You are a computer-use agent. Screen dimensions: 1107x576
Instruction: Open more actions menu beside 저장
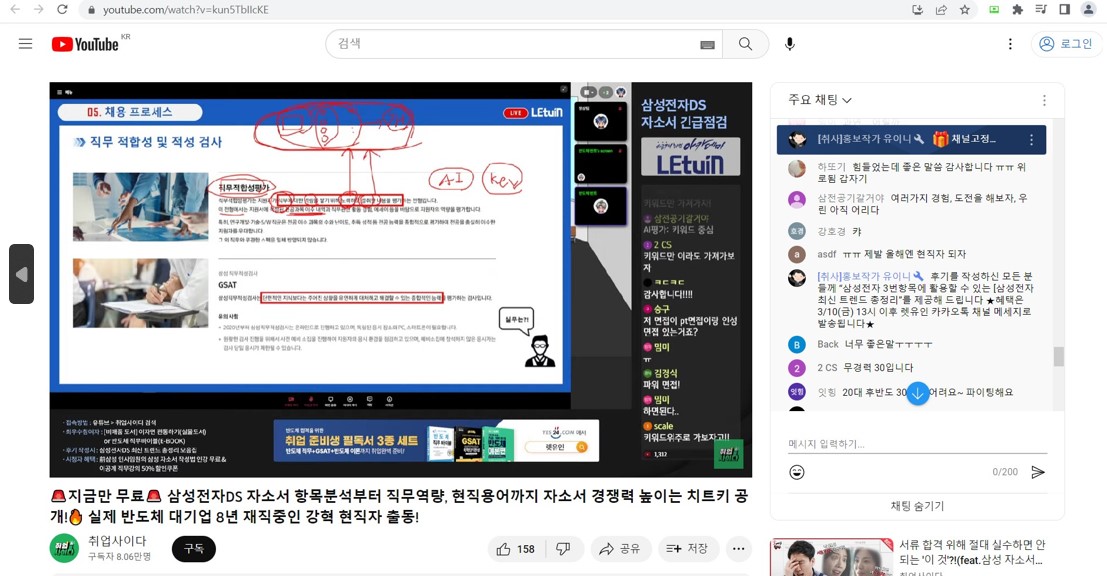coord(739,549)
